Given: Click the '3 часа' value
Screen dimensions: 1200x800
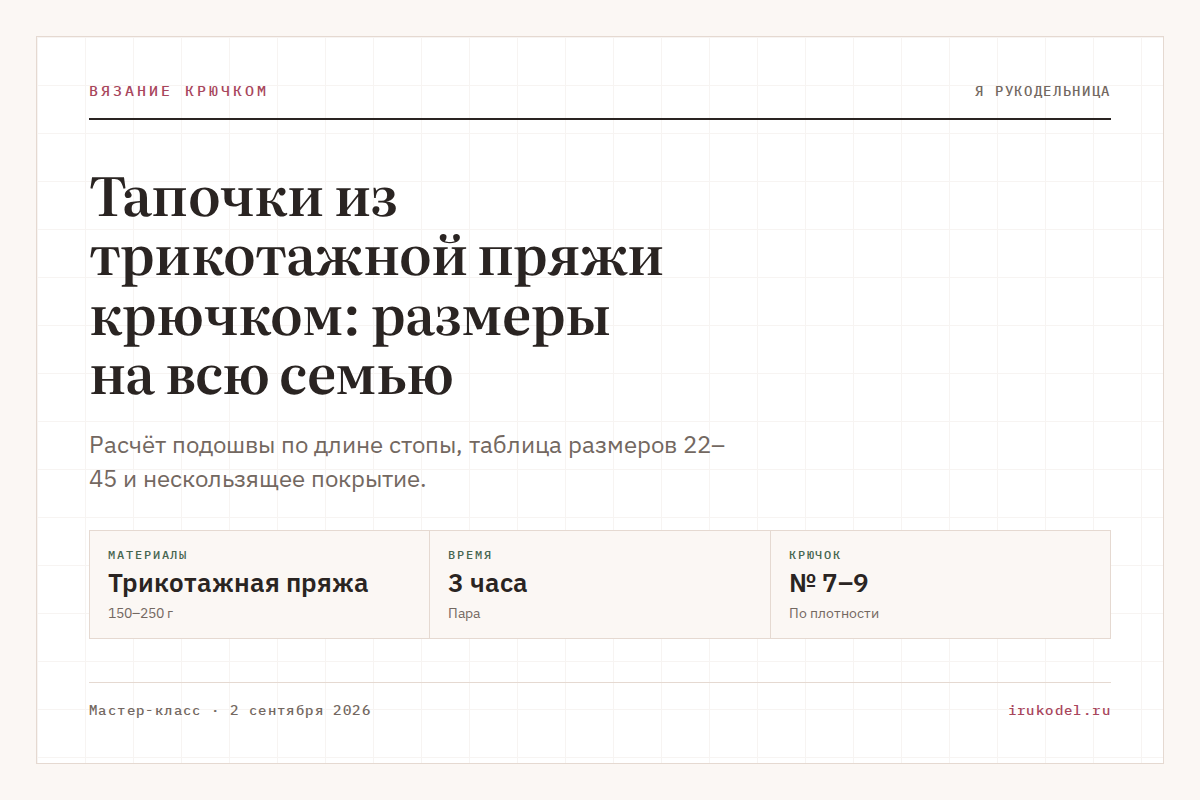Looking at the screenshot, I should [488, 584].
